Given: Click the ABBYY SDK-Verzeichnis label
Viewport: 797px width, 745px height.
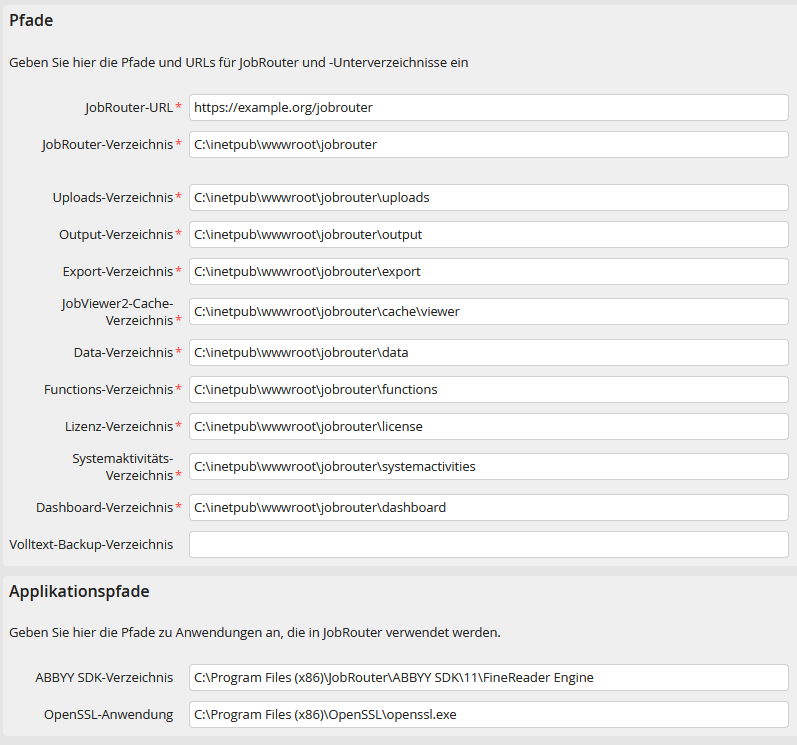Looking at the screenshot, I should 104,678.
